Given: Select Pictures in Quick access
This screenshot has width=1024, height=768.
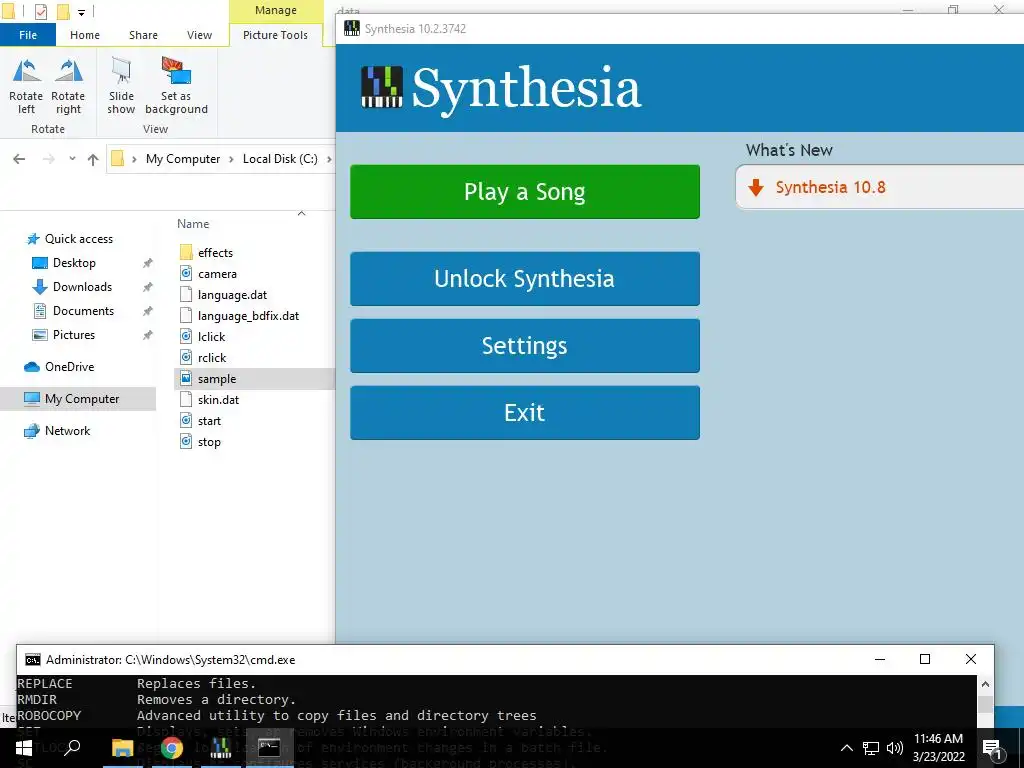Looking at the screenshot, I should click(74, 334).
